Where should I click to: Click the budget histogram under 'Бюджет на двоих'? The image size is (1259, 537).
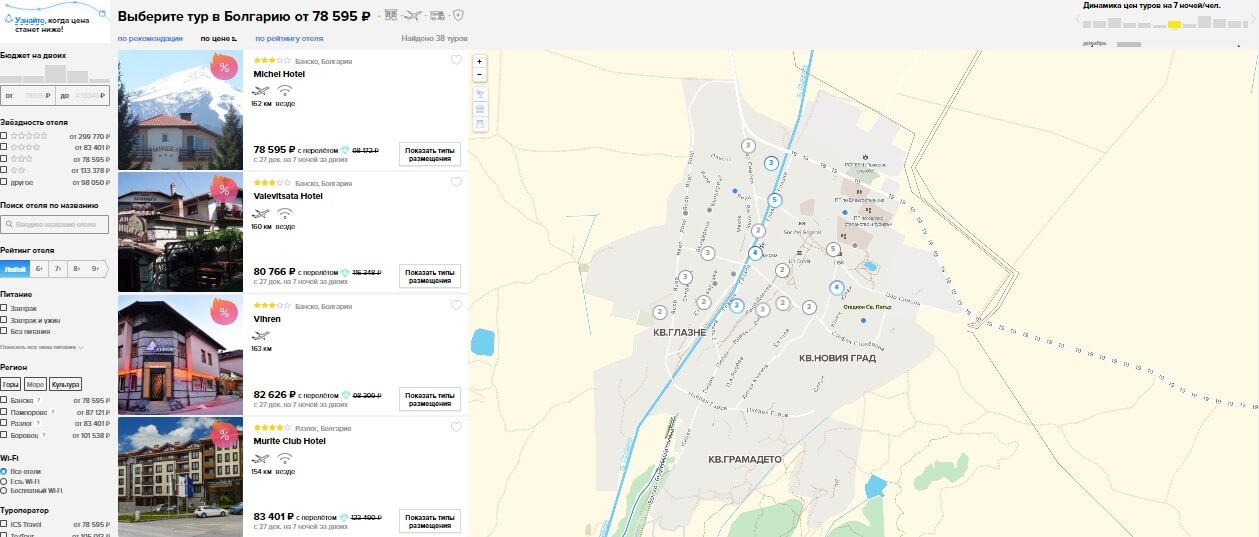[55, 74]
